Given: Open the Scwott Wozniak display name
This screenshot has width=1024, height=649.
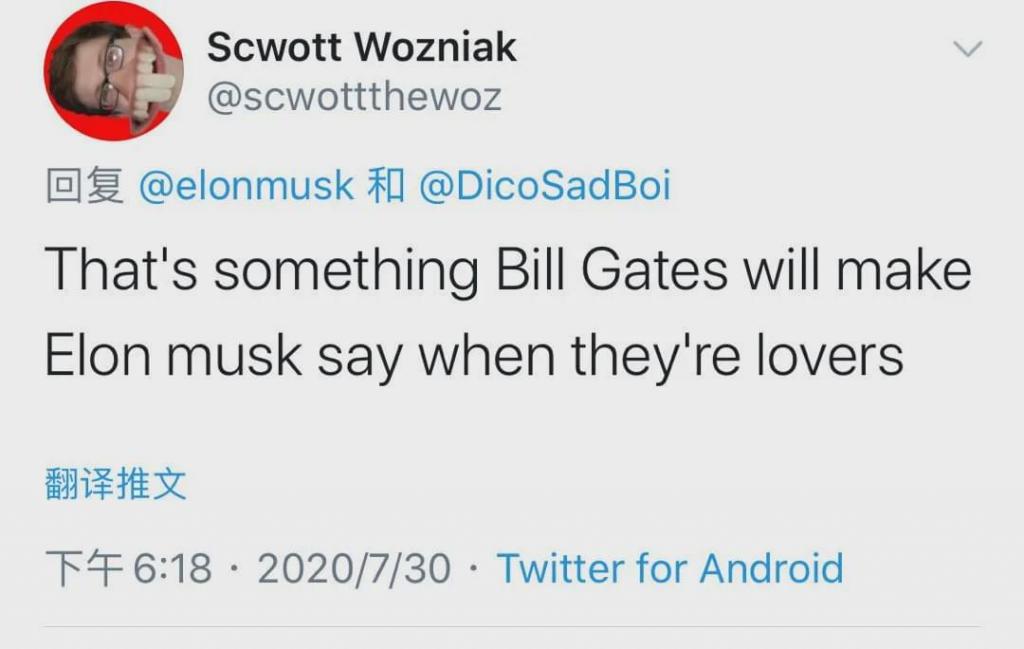Looking at the screenshot, I should [362, 47].
